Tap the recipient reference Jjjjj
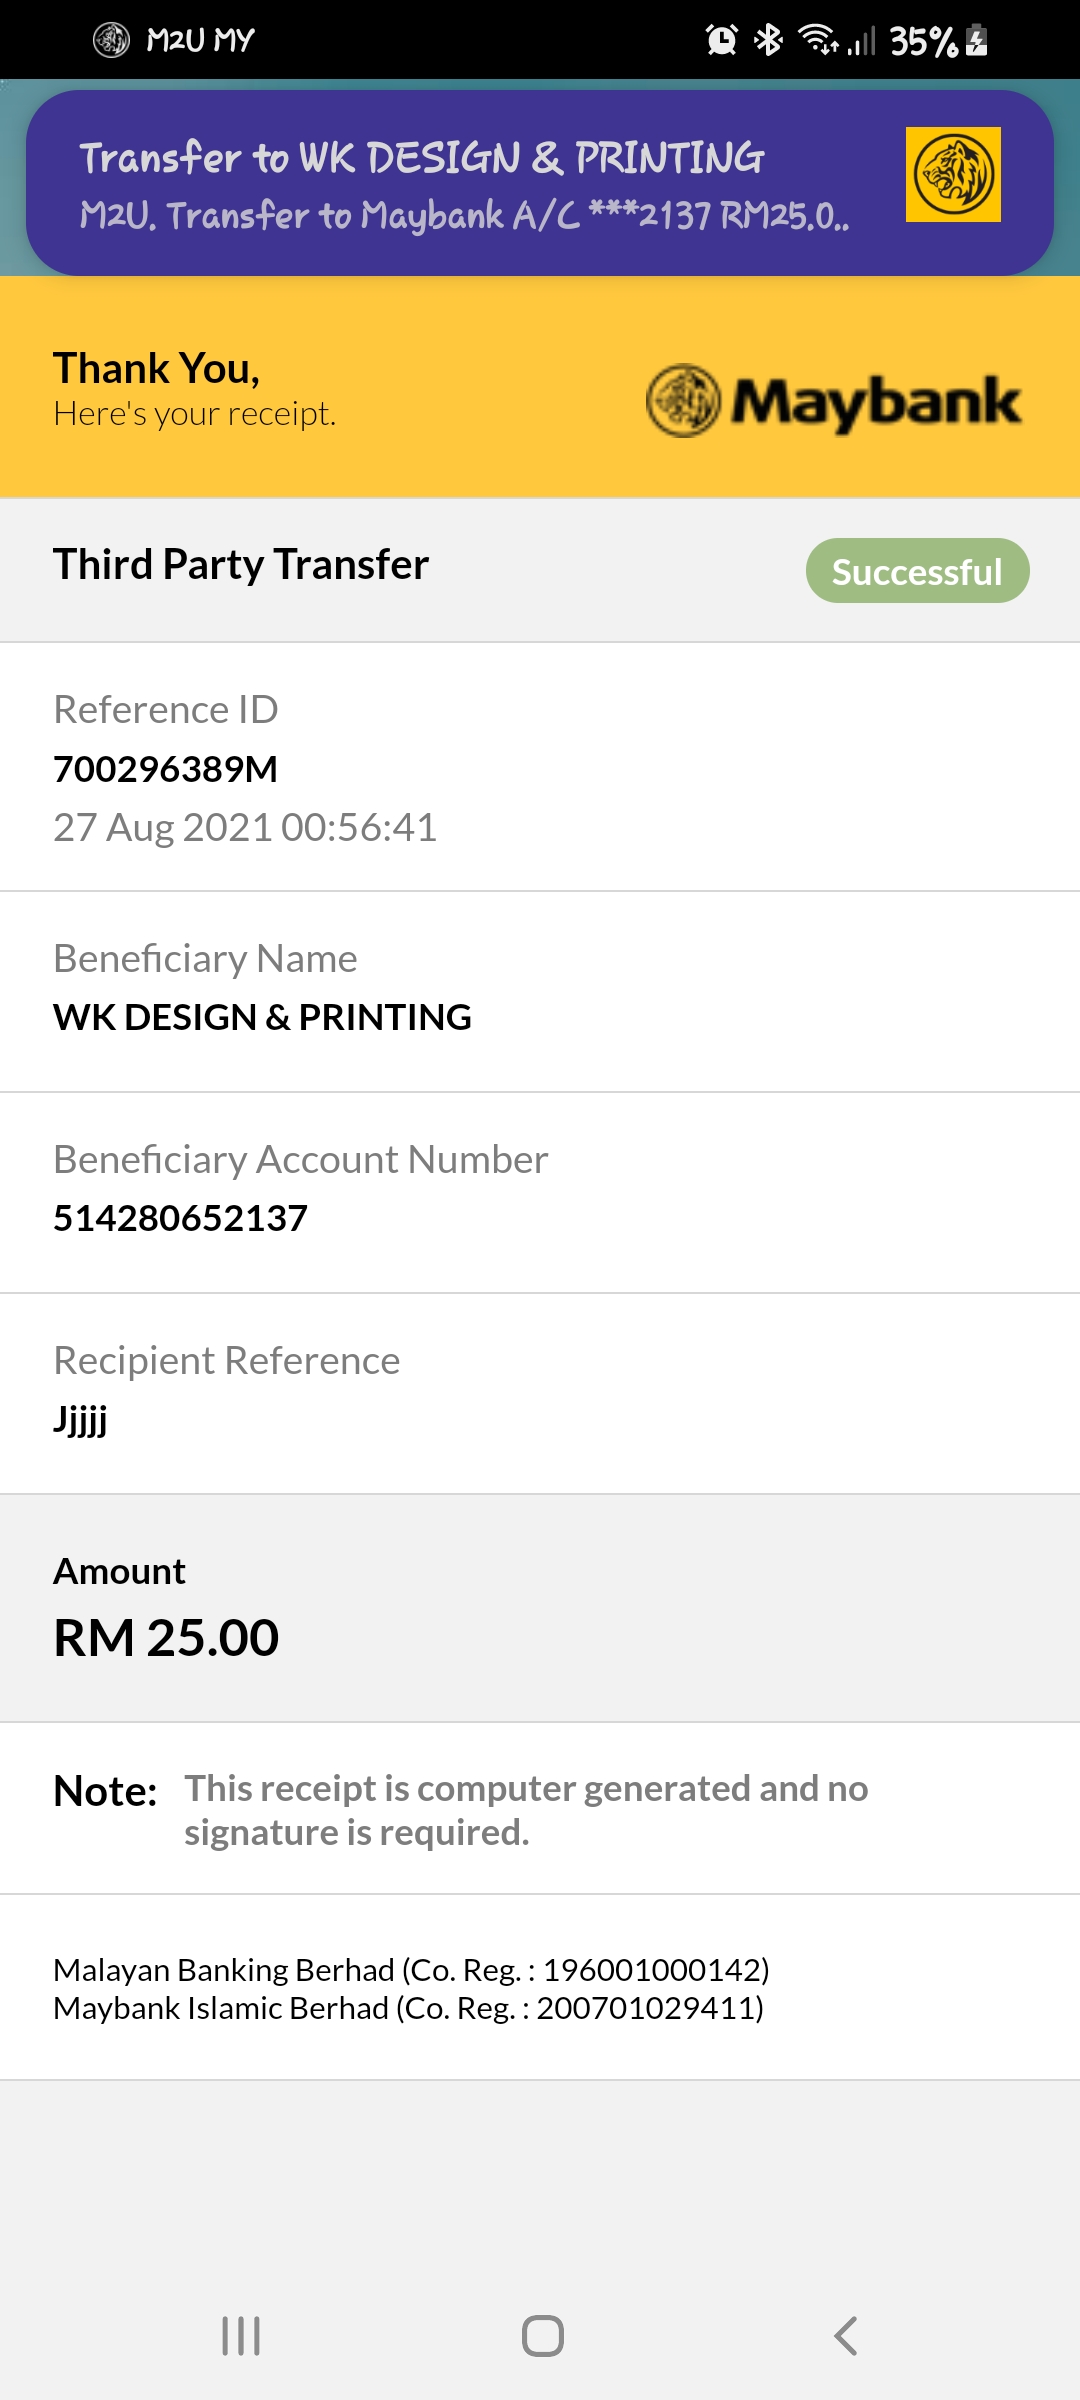Screen dimensions: 1080x2400 point(80,1419)
